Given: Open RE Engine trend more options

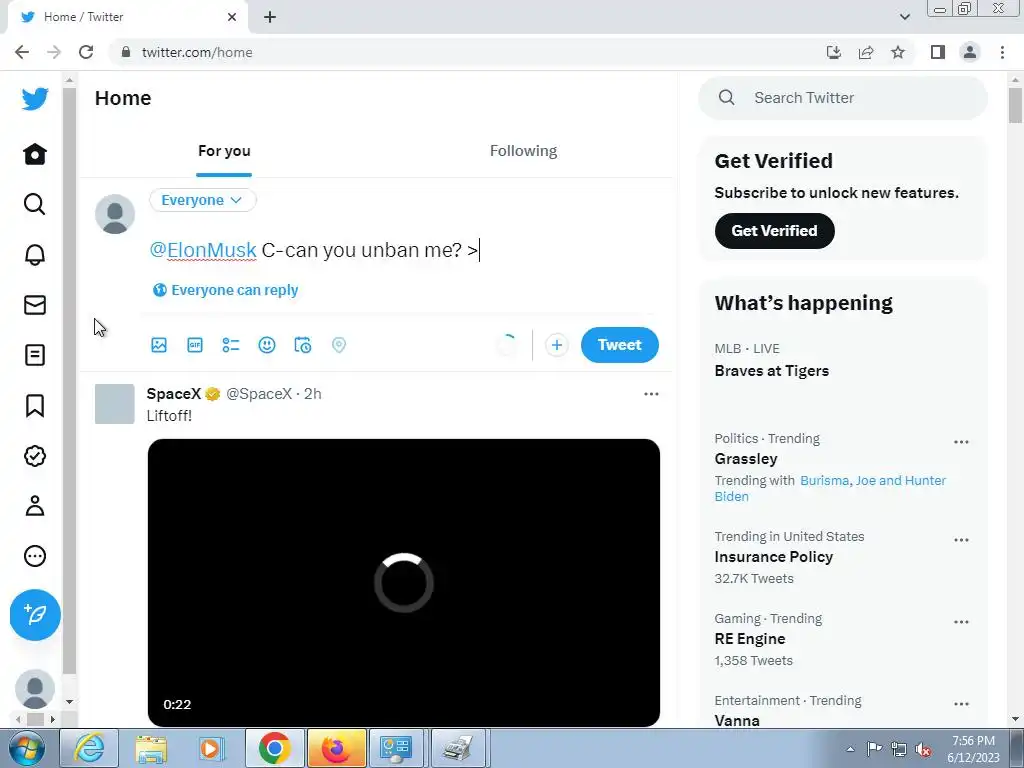Looking at the screenshot, I should 961,622.
